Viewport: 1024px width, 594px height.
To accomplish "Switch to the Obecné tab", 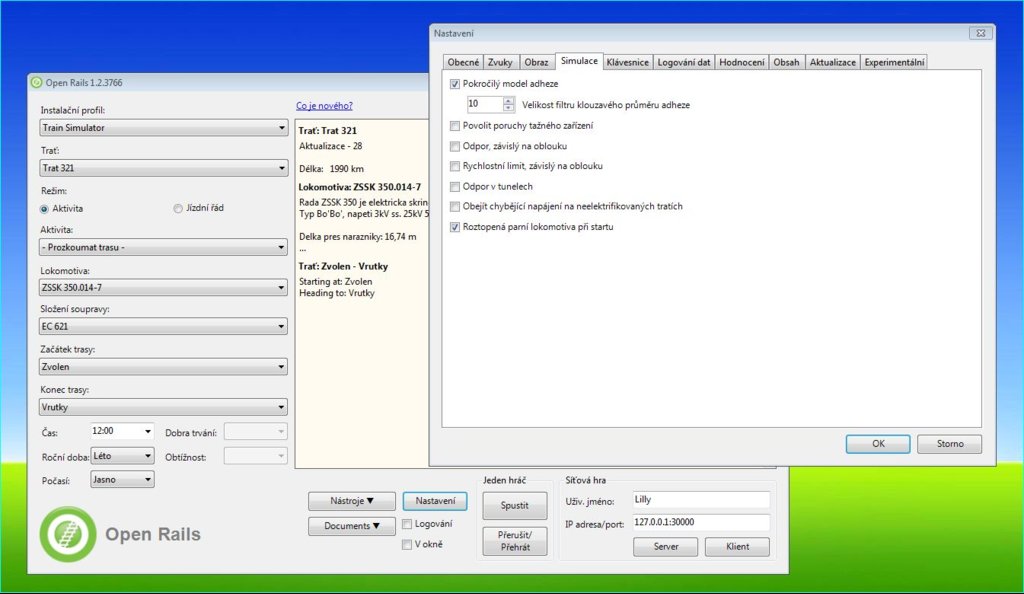I will point(463,62).
